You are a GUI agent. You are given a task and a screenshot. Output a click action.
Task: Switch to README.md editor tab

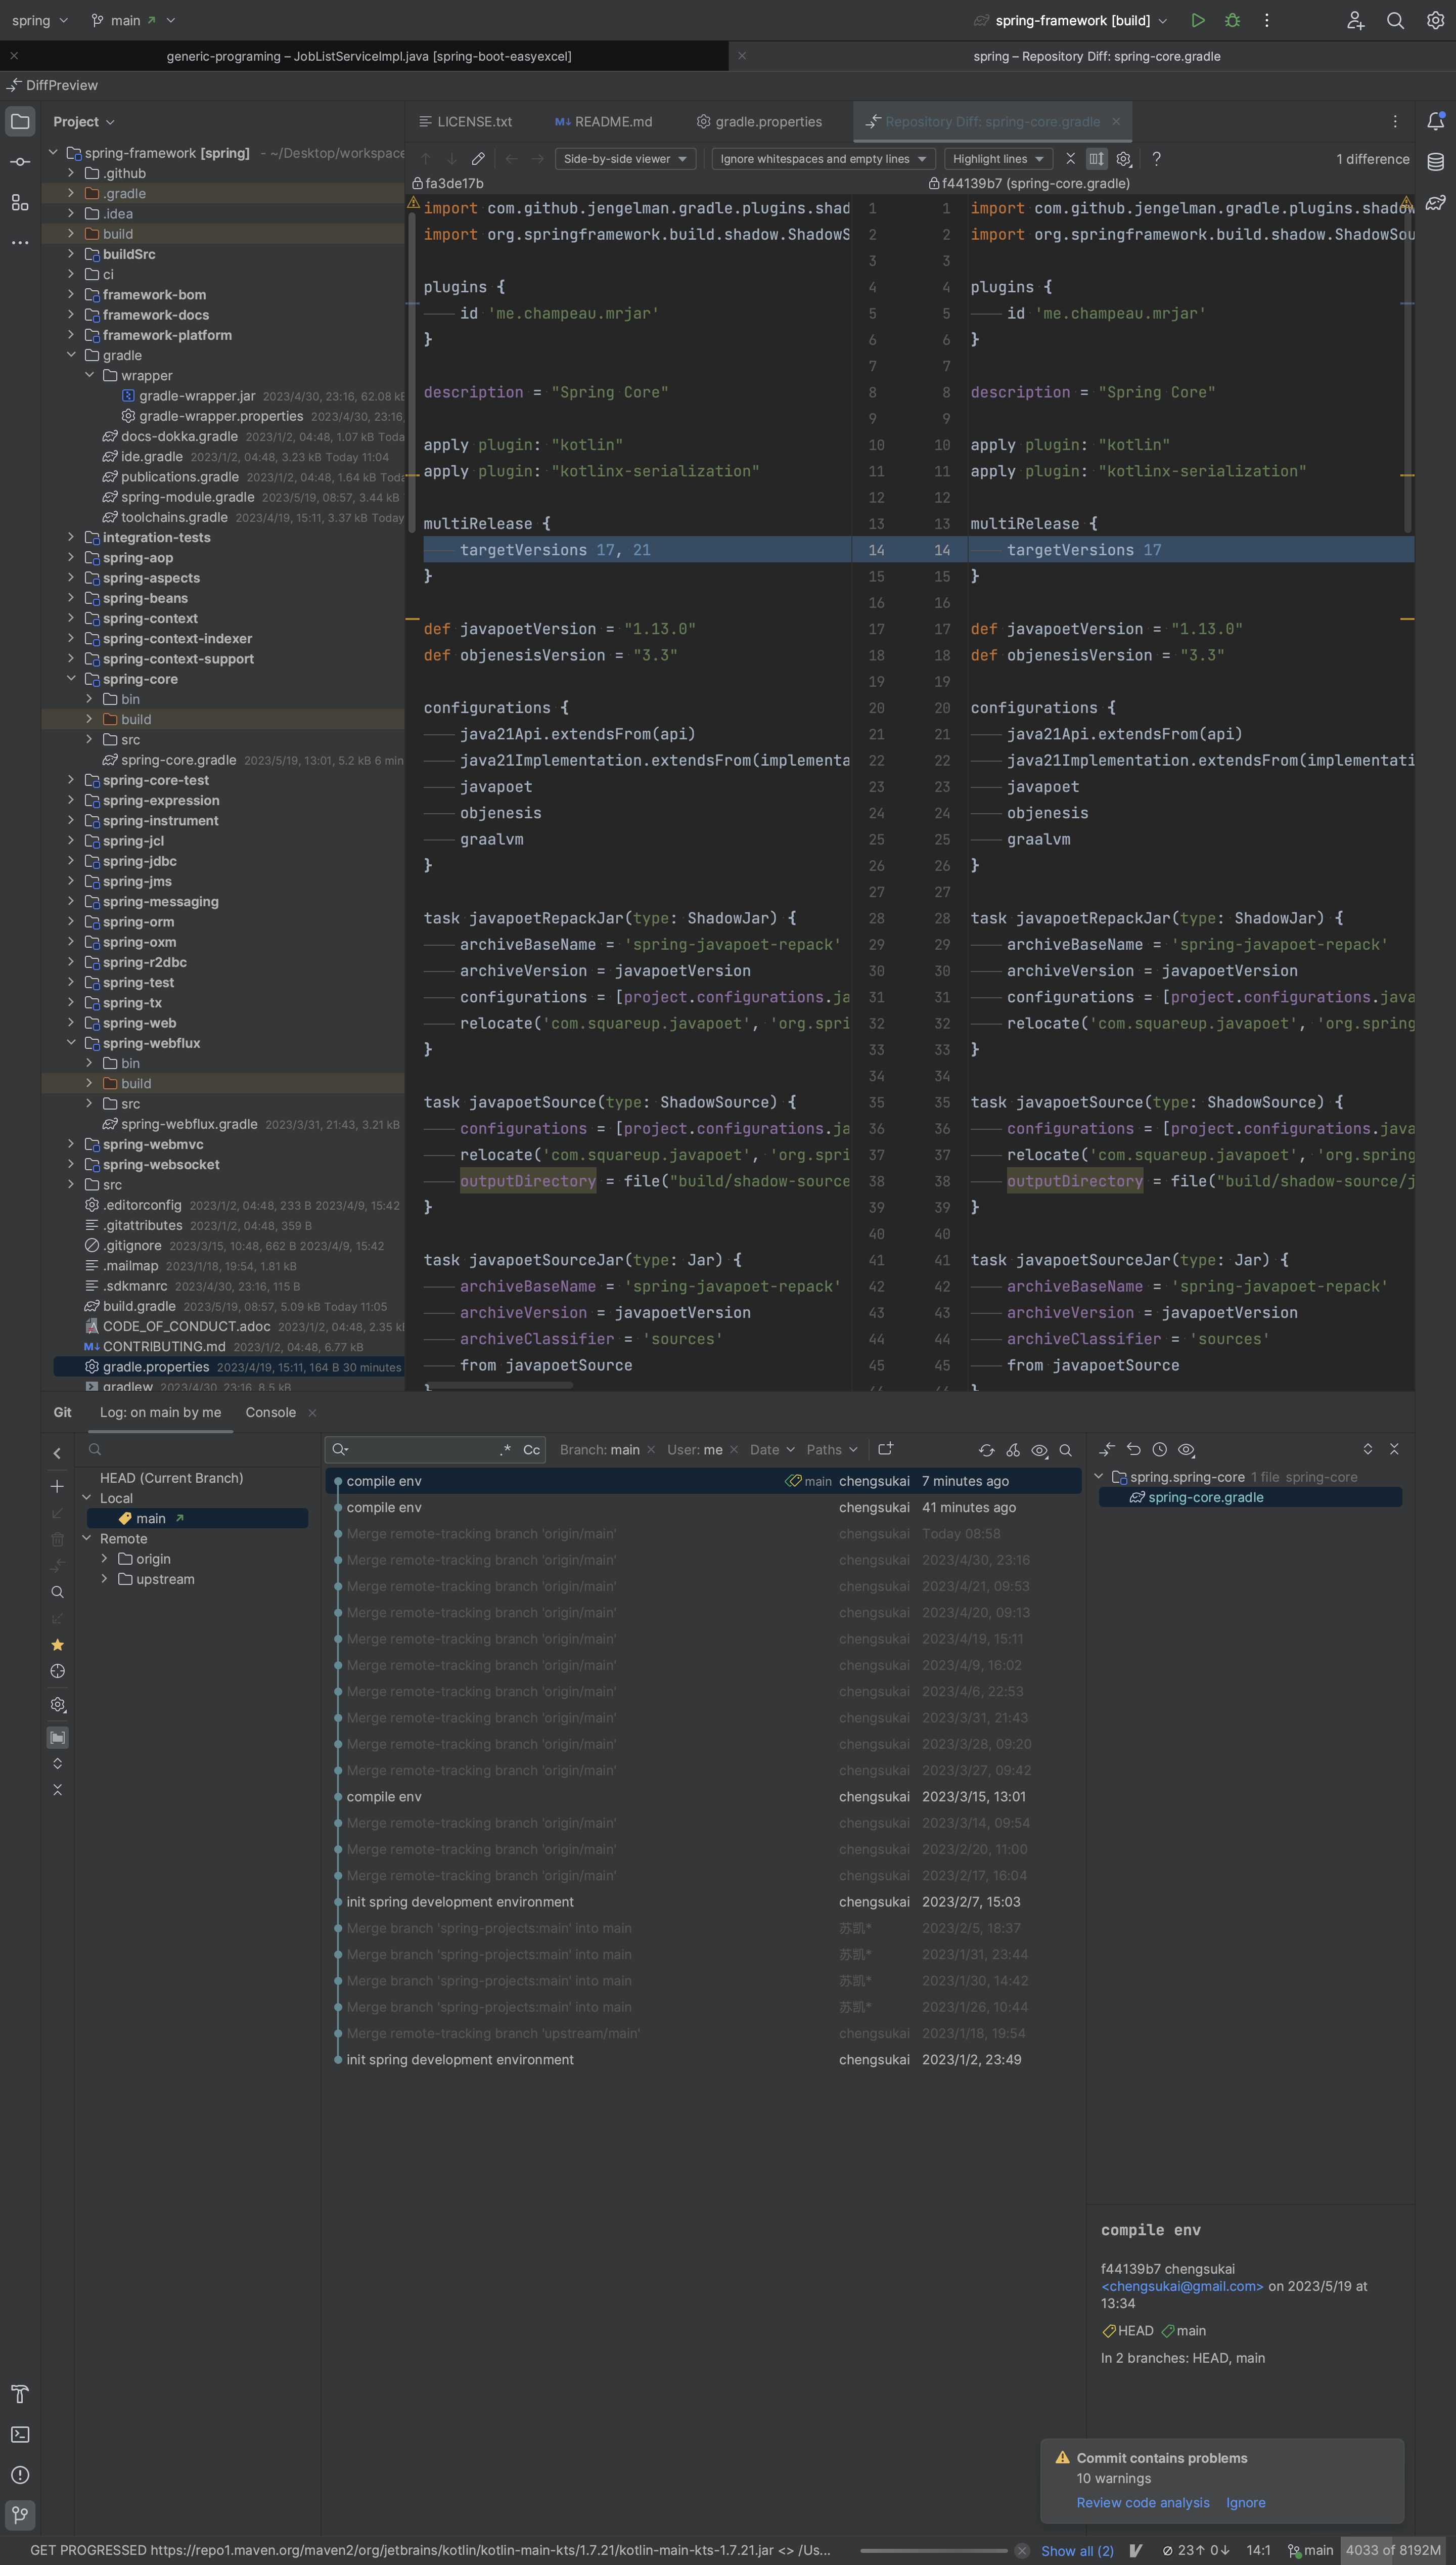[x=603, y=122]
